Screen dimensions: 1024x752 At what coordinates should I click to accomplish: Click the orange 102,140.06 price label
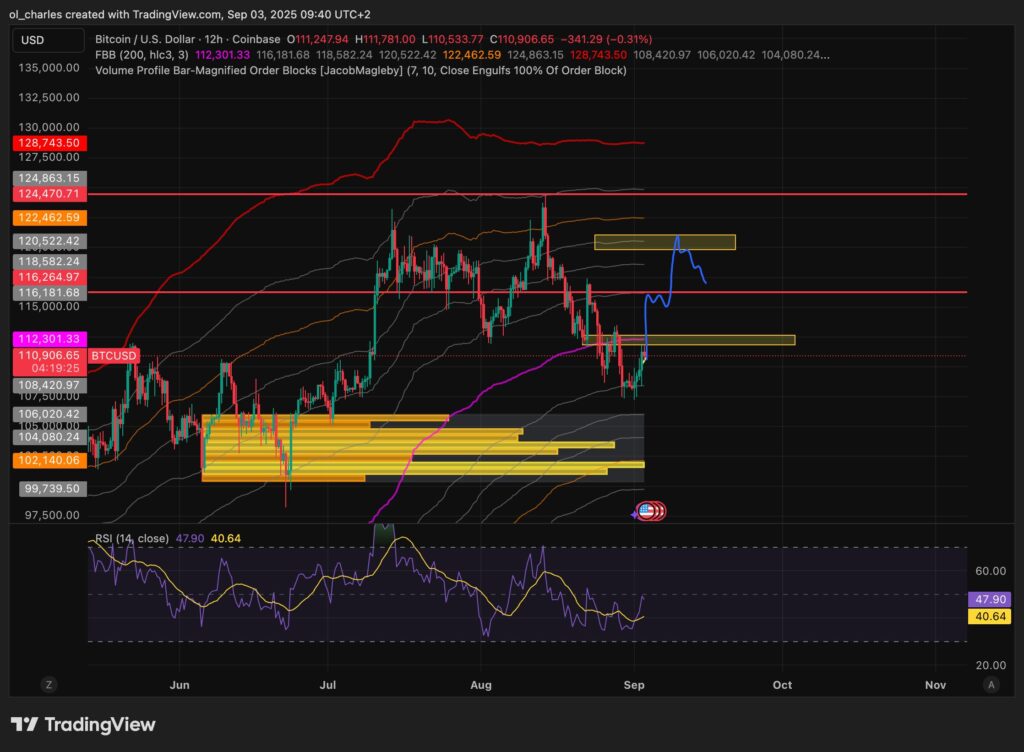pos(46,461)
